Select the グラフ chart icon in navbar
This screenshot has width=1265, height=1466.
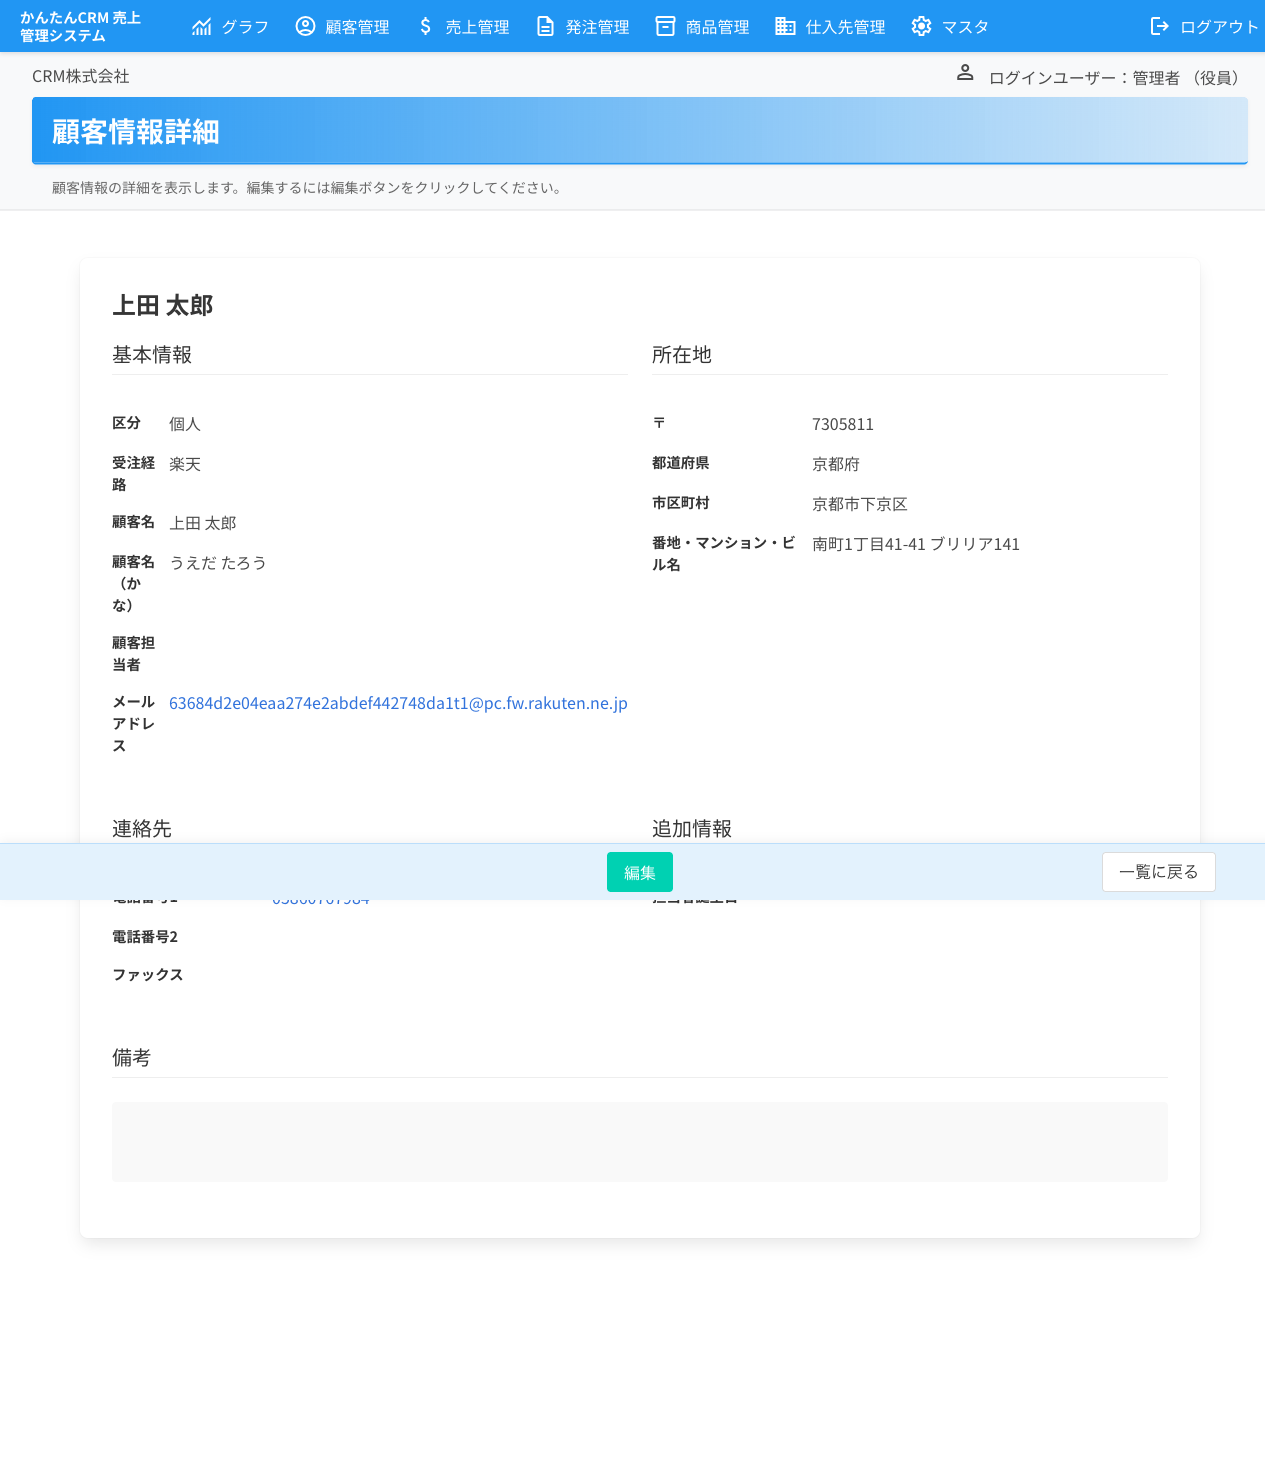[x=202, y=25]
